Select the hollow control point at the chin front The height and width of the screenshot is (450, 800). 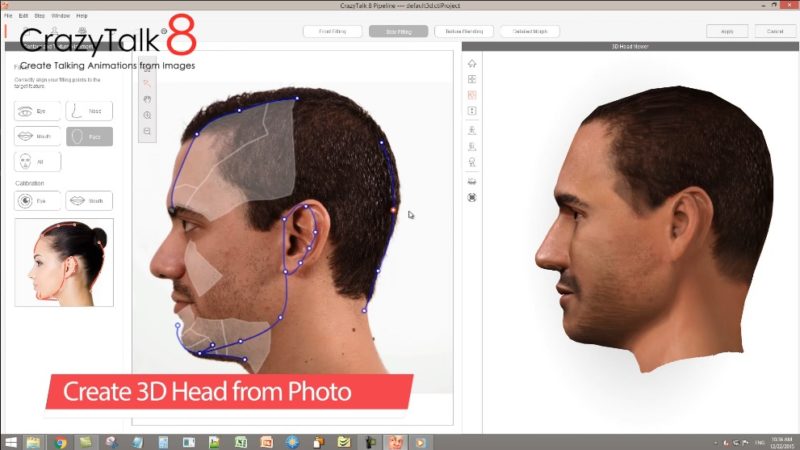178,325
